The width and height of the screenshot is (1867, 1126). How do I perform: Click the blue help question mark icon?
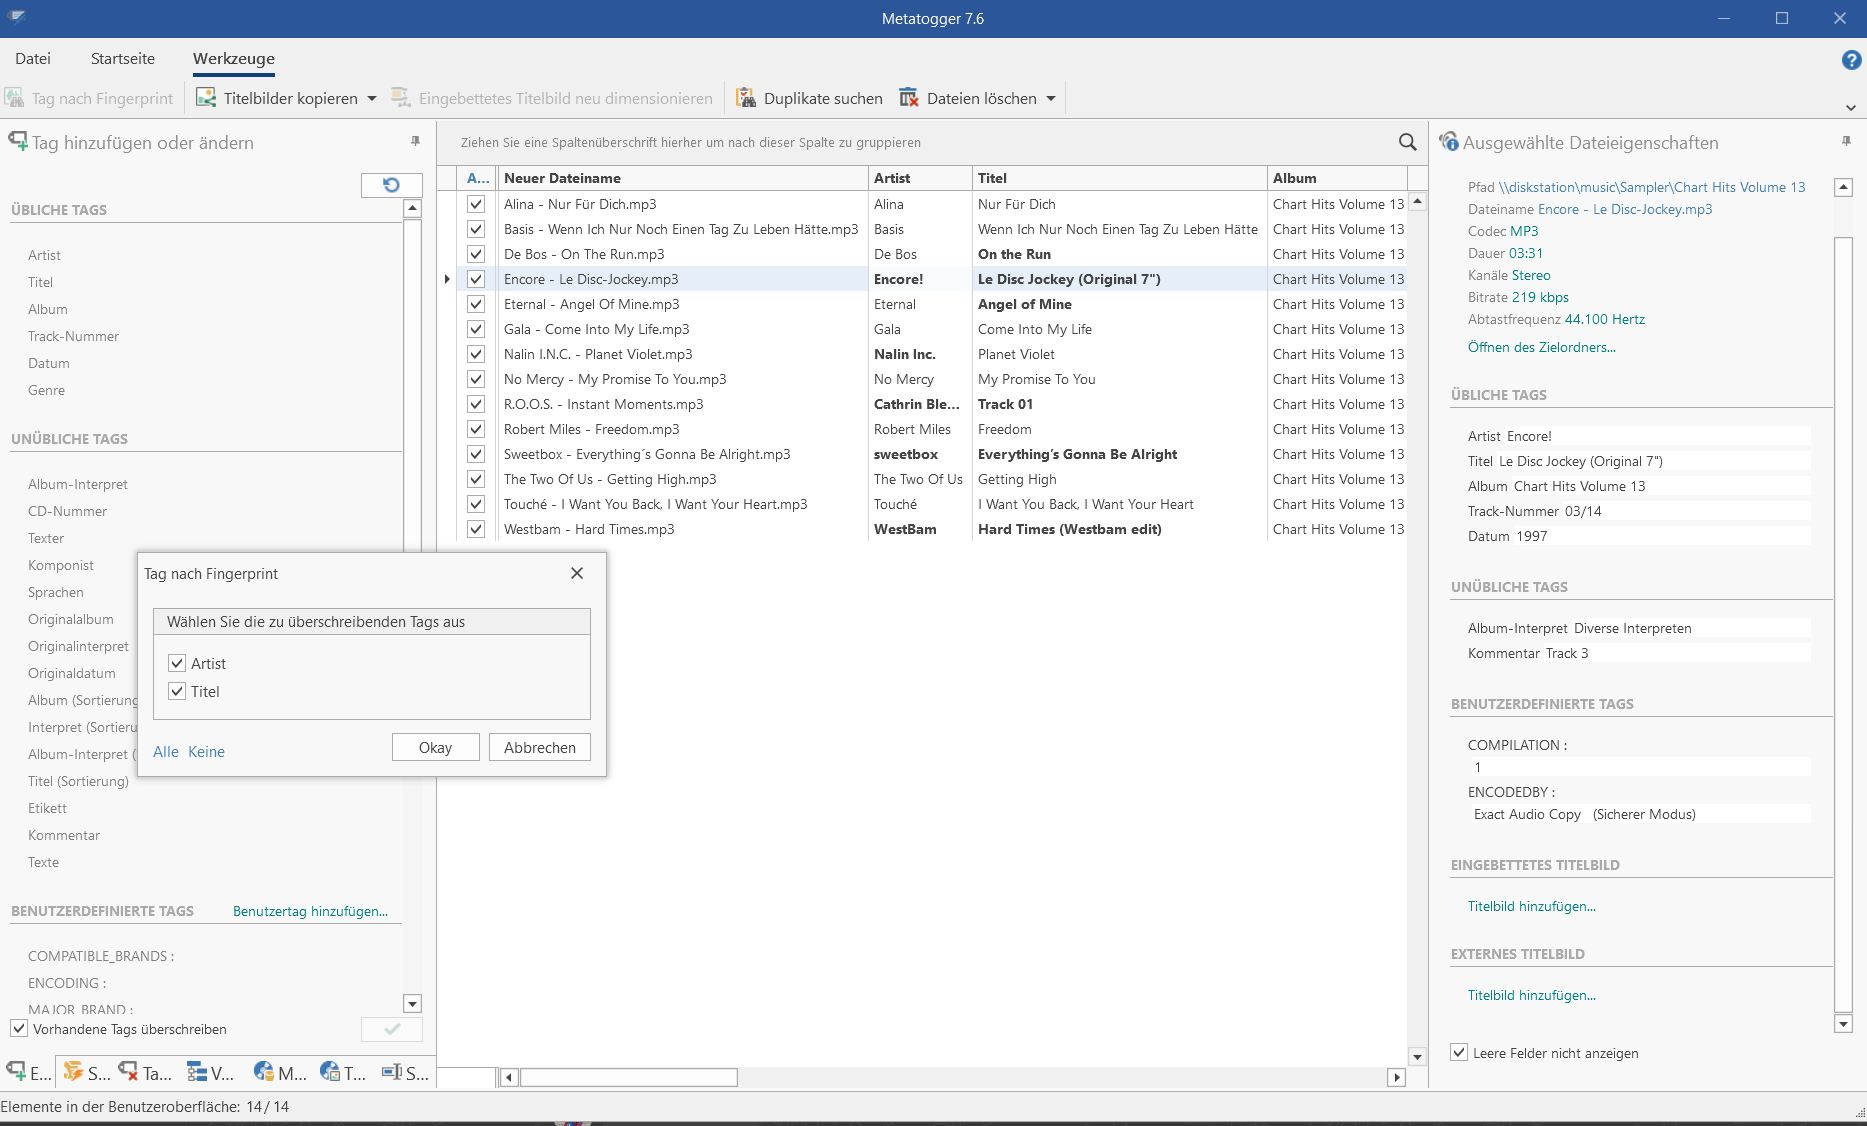1850,60
